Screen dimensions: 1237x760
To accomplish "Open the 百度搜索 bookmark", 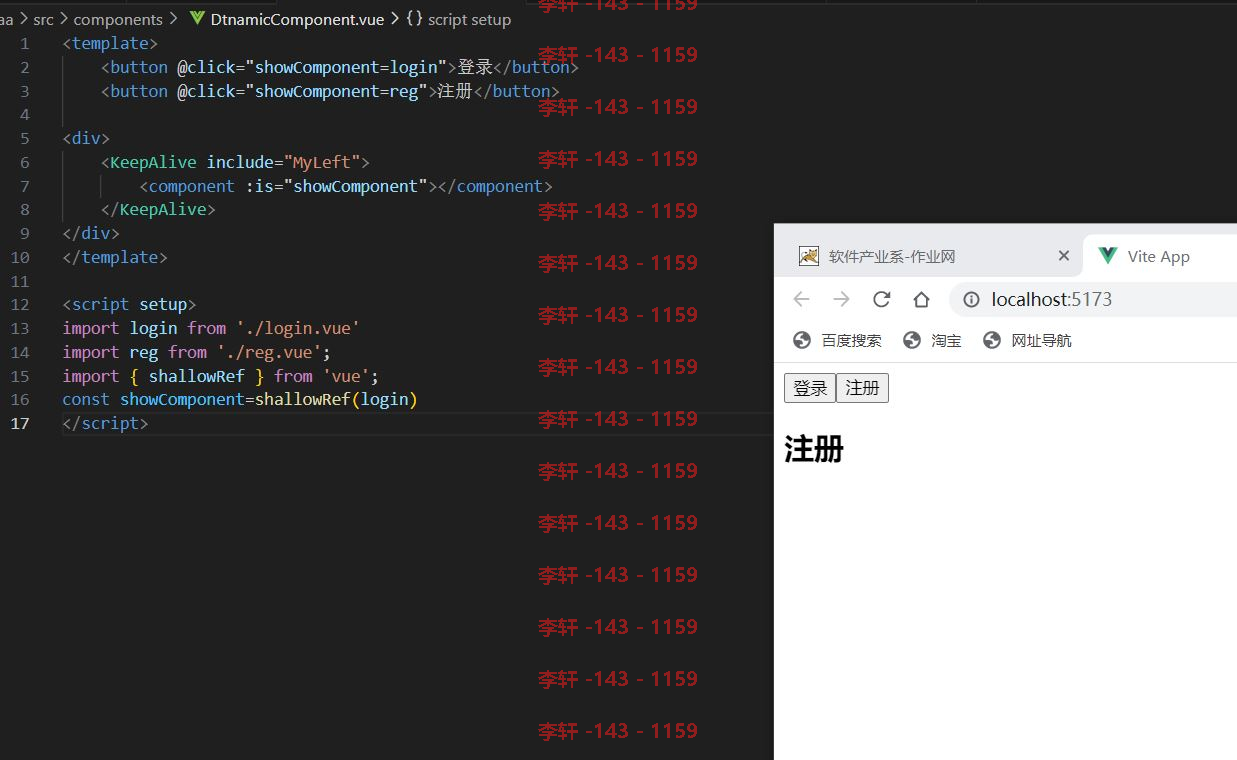I will tap(838, 340).
